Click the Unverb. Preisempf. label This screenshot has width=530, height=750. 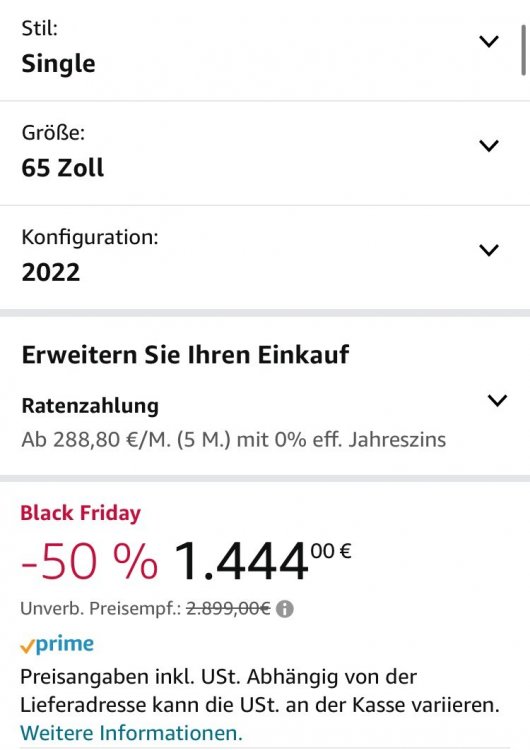pos(100,609)
